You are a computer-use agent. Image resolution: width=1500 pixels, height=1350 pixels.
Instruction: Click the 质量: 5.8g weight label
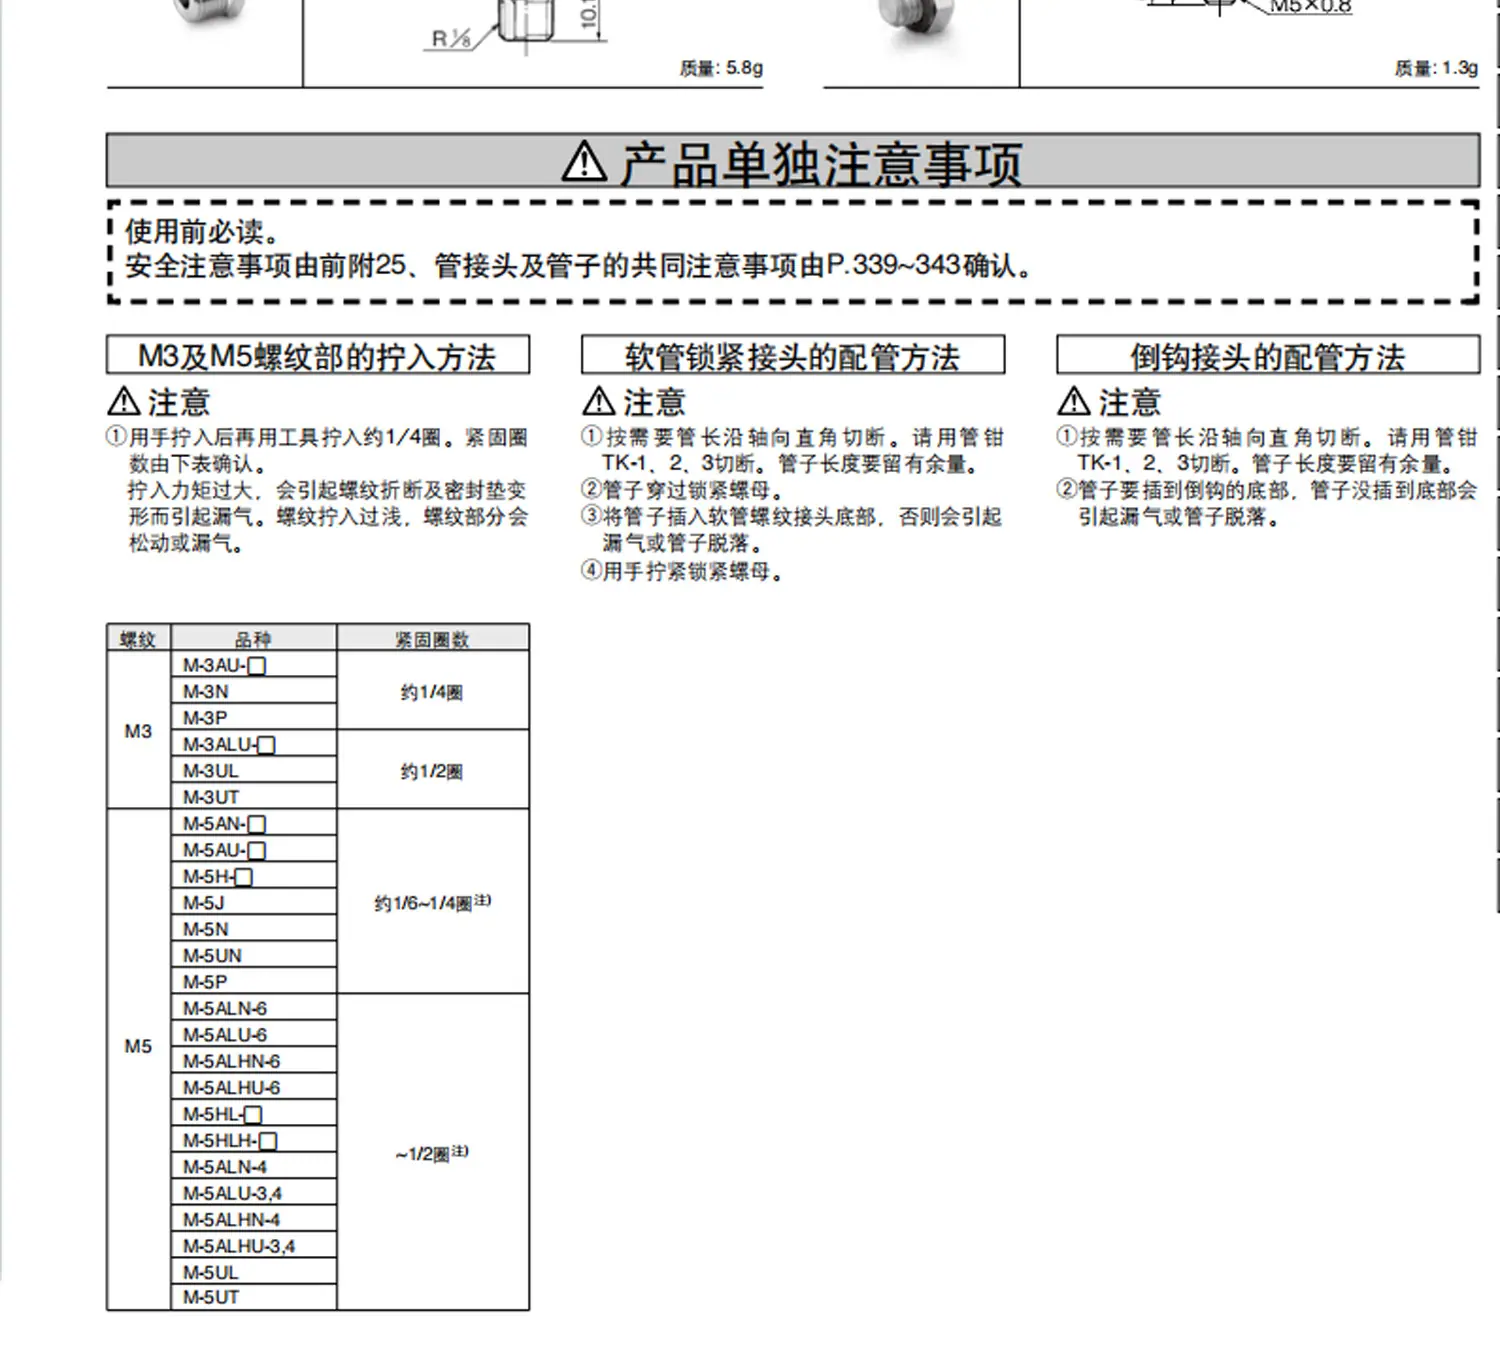tap(721, 68)
